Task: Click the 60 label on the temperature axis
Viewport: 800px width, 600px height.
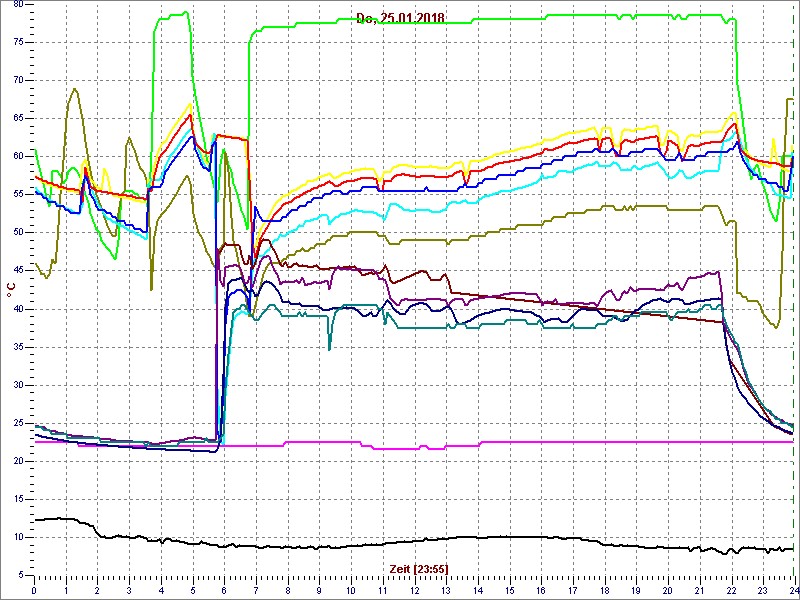Action: point(18,156)
